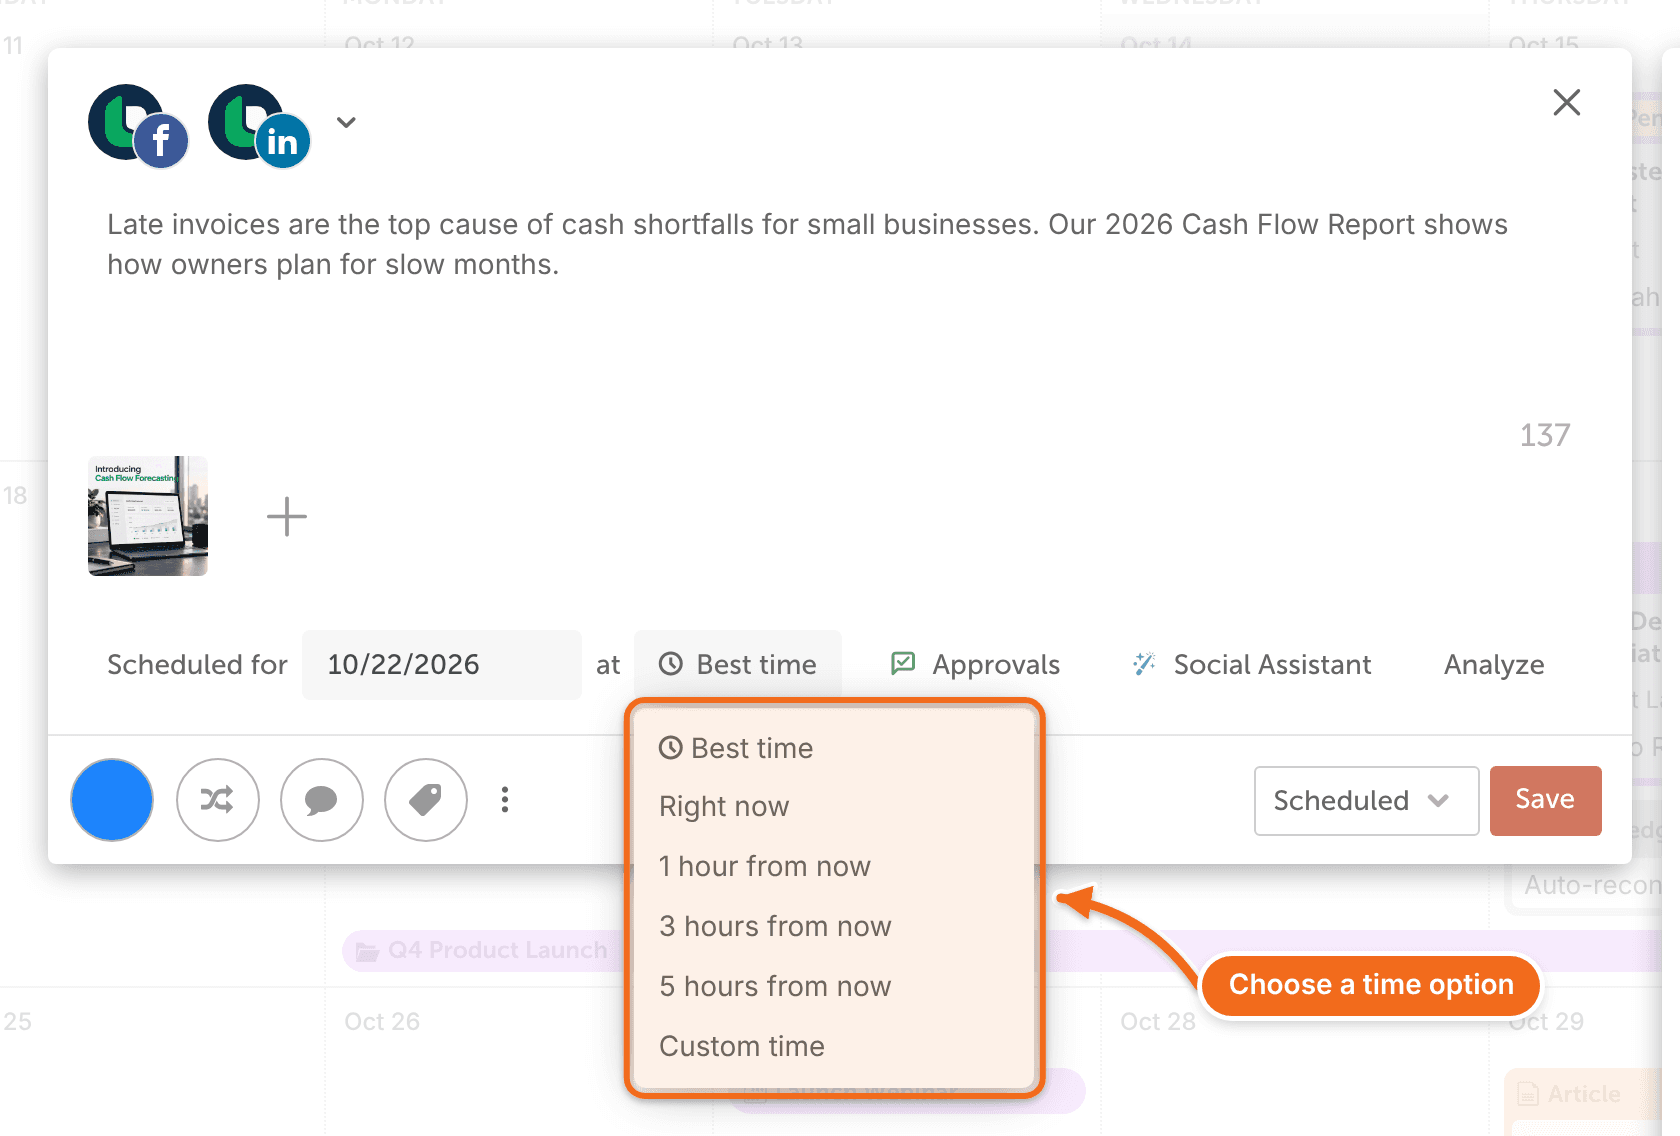Close the post composer dialog
Image resolution: width=1680 pixels, height=1136 pixels.
[1566, 102]
